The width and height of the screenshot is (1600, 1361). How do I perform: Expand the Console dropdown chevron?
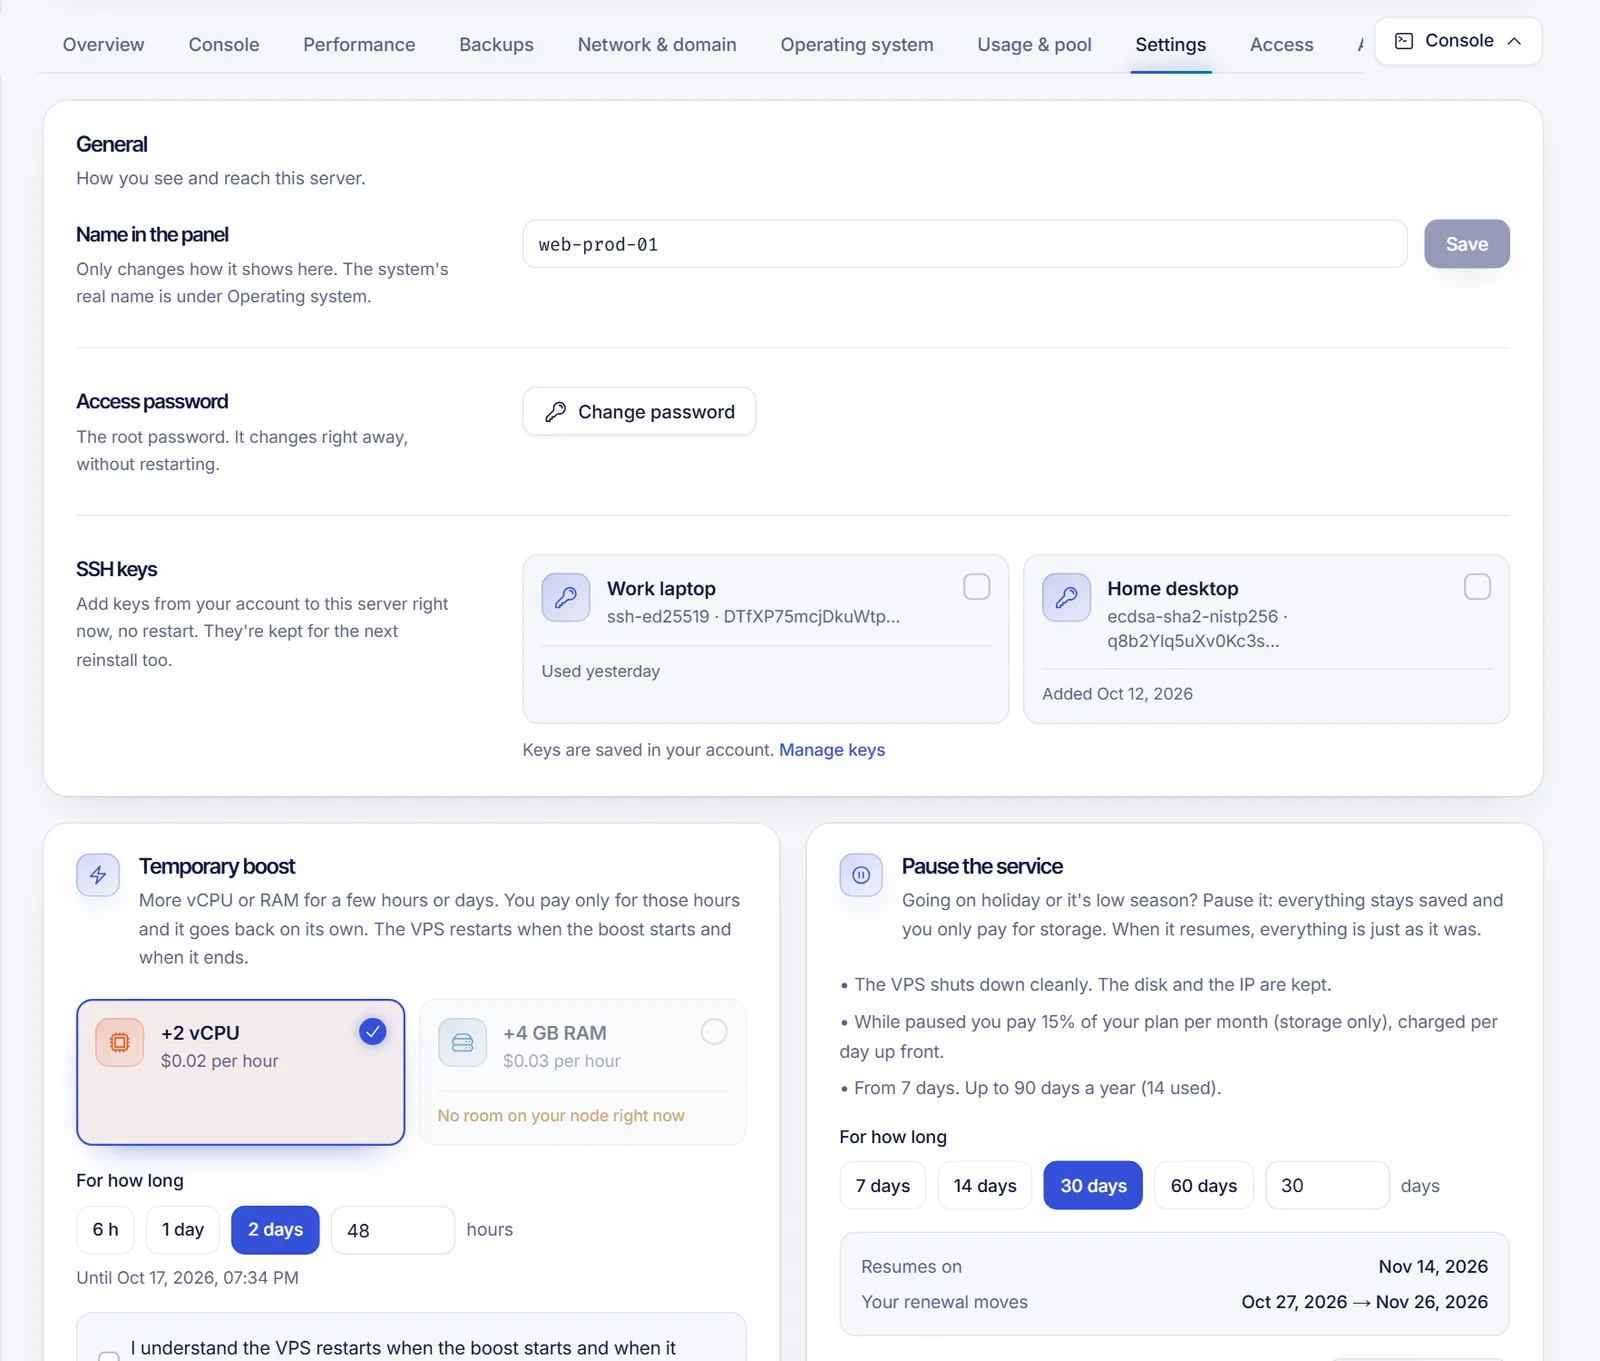pos(1514,41)
